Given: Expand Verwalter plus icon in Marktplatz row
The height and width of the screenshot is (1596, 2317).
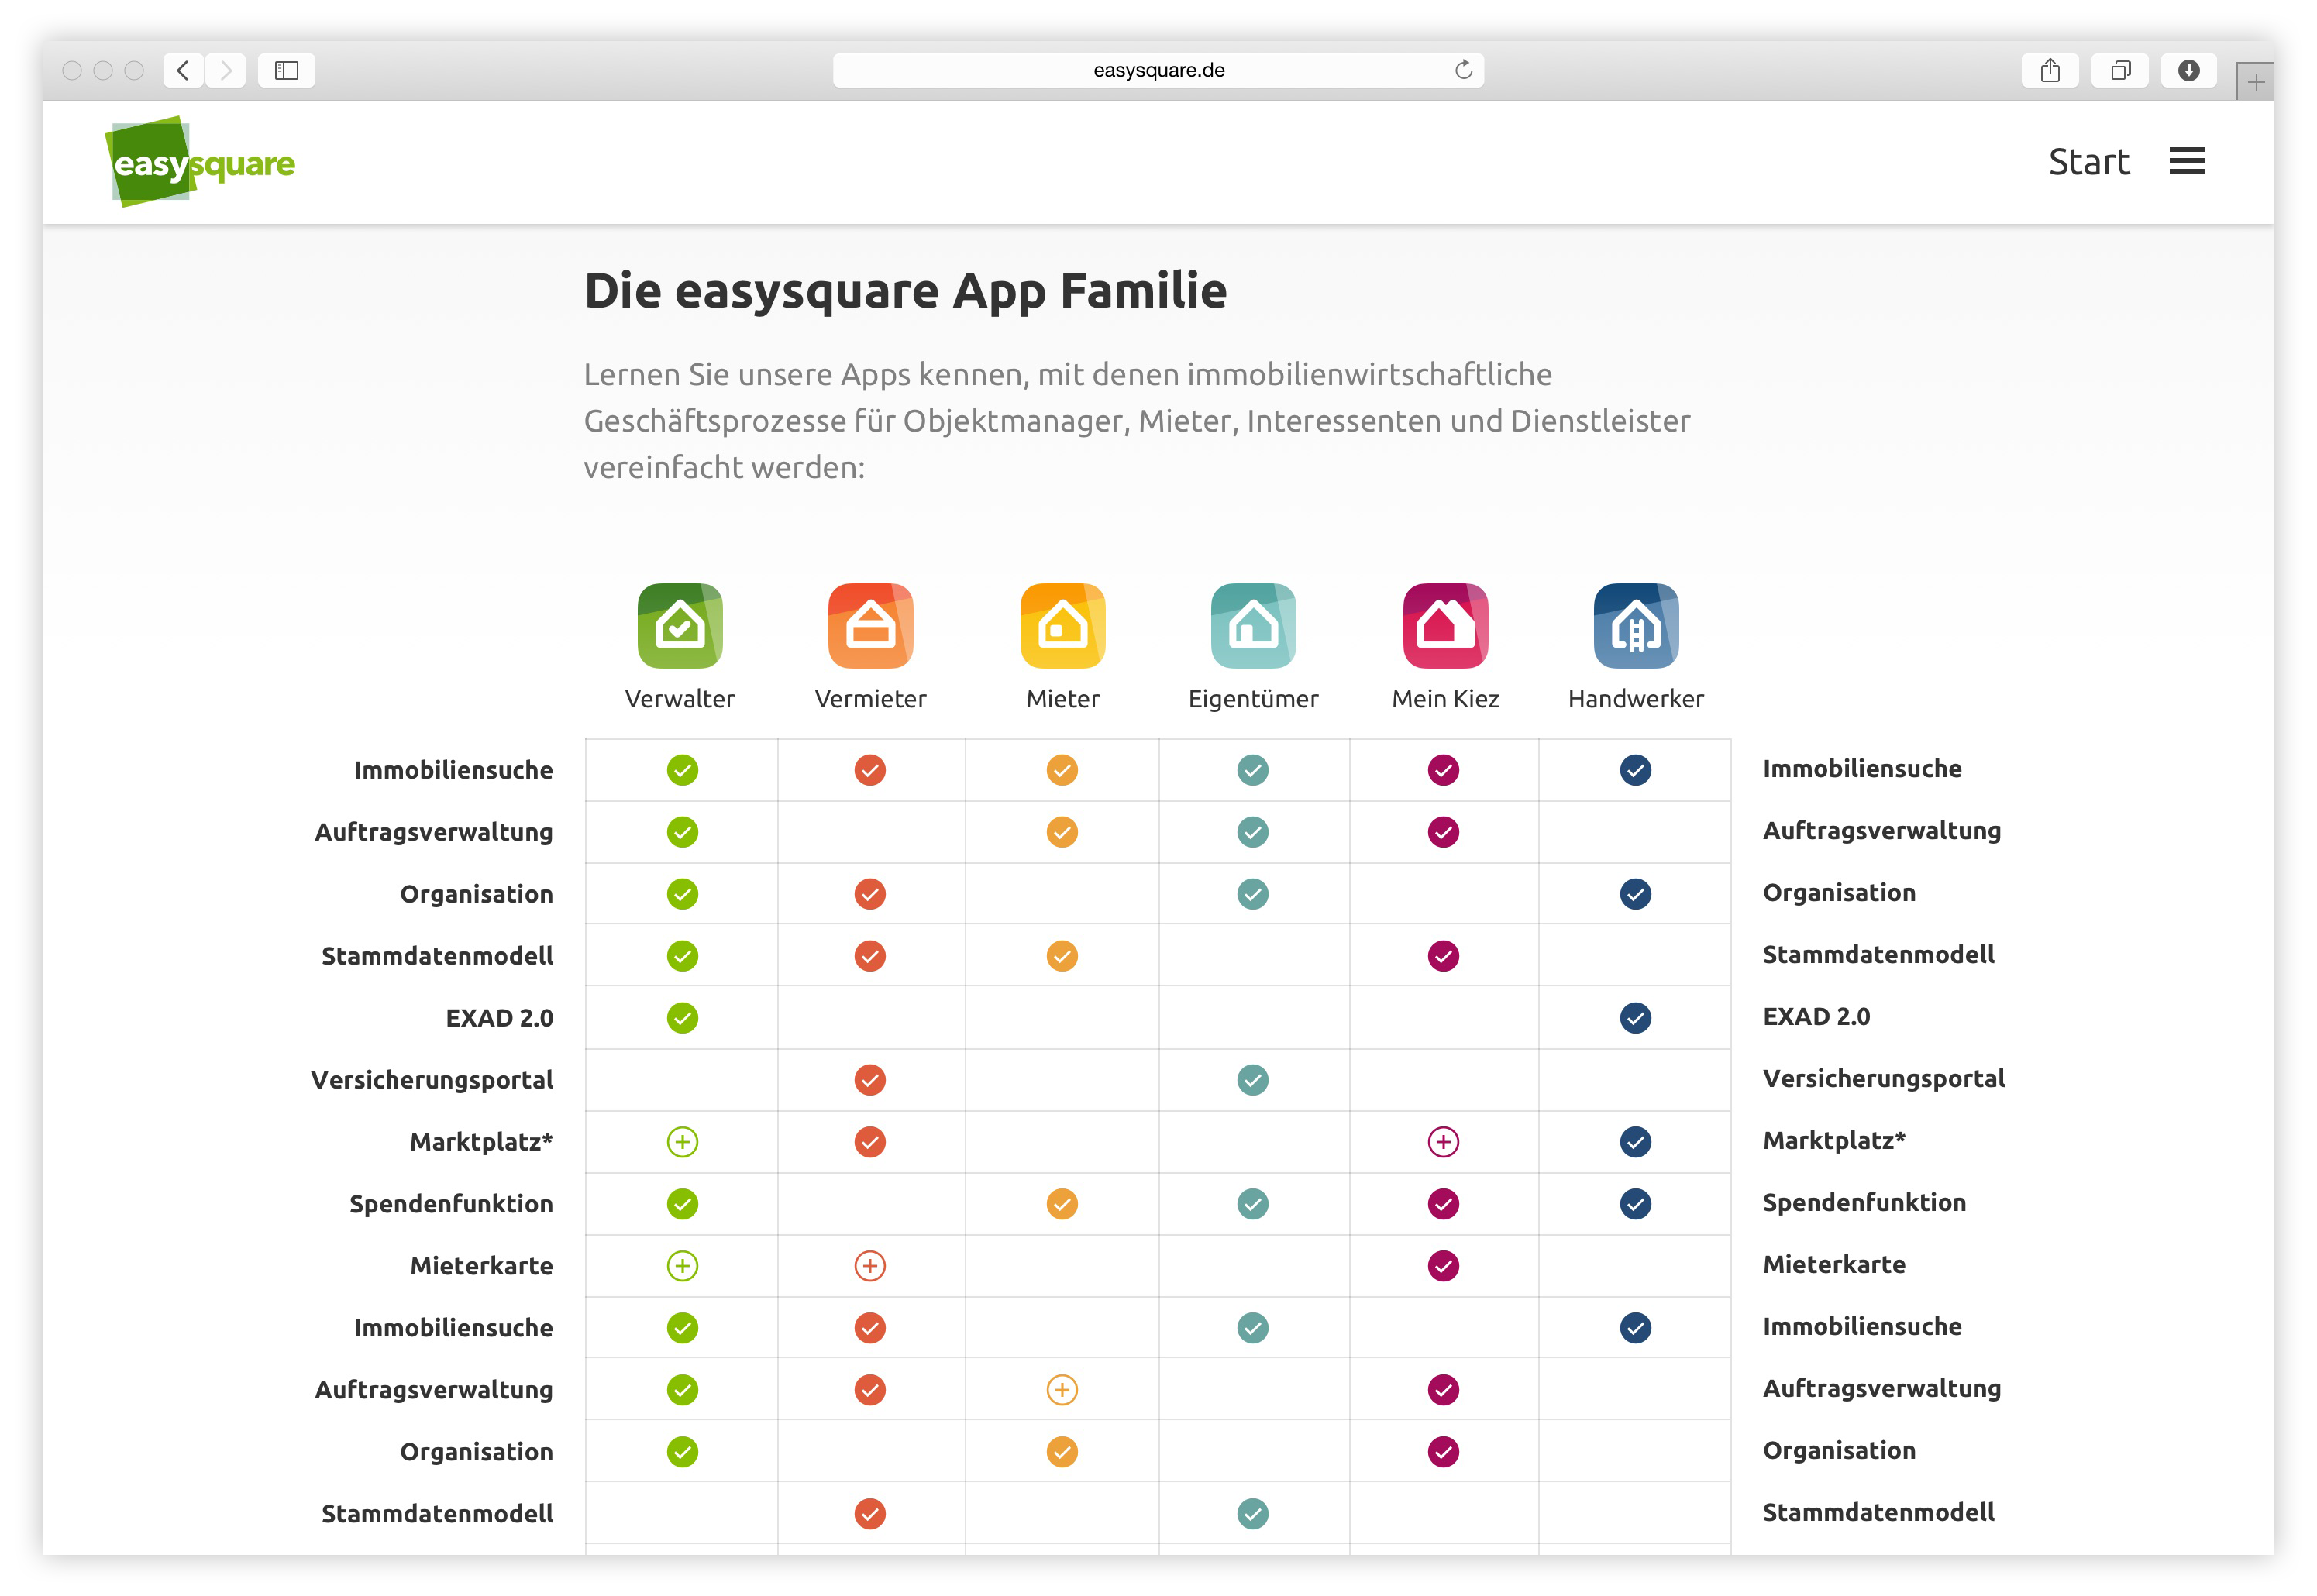Looking at the screenshot, I should click(682, 1142).
